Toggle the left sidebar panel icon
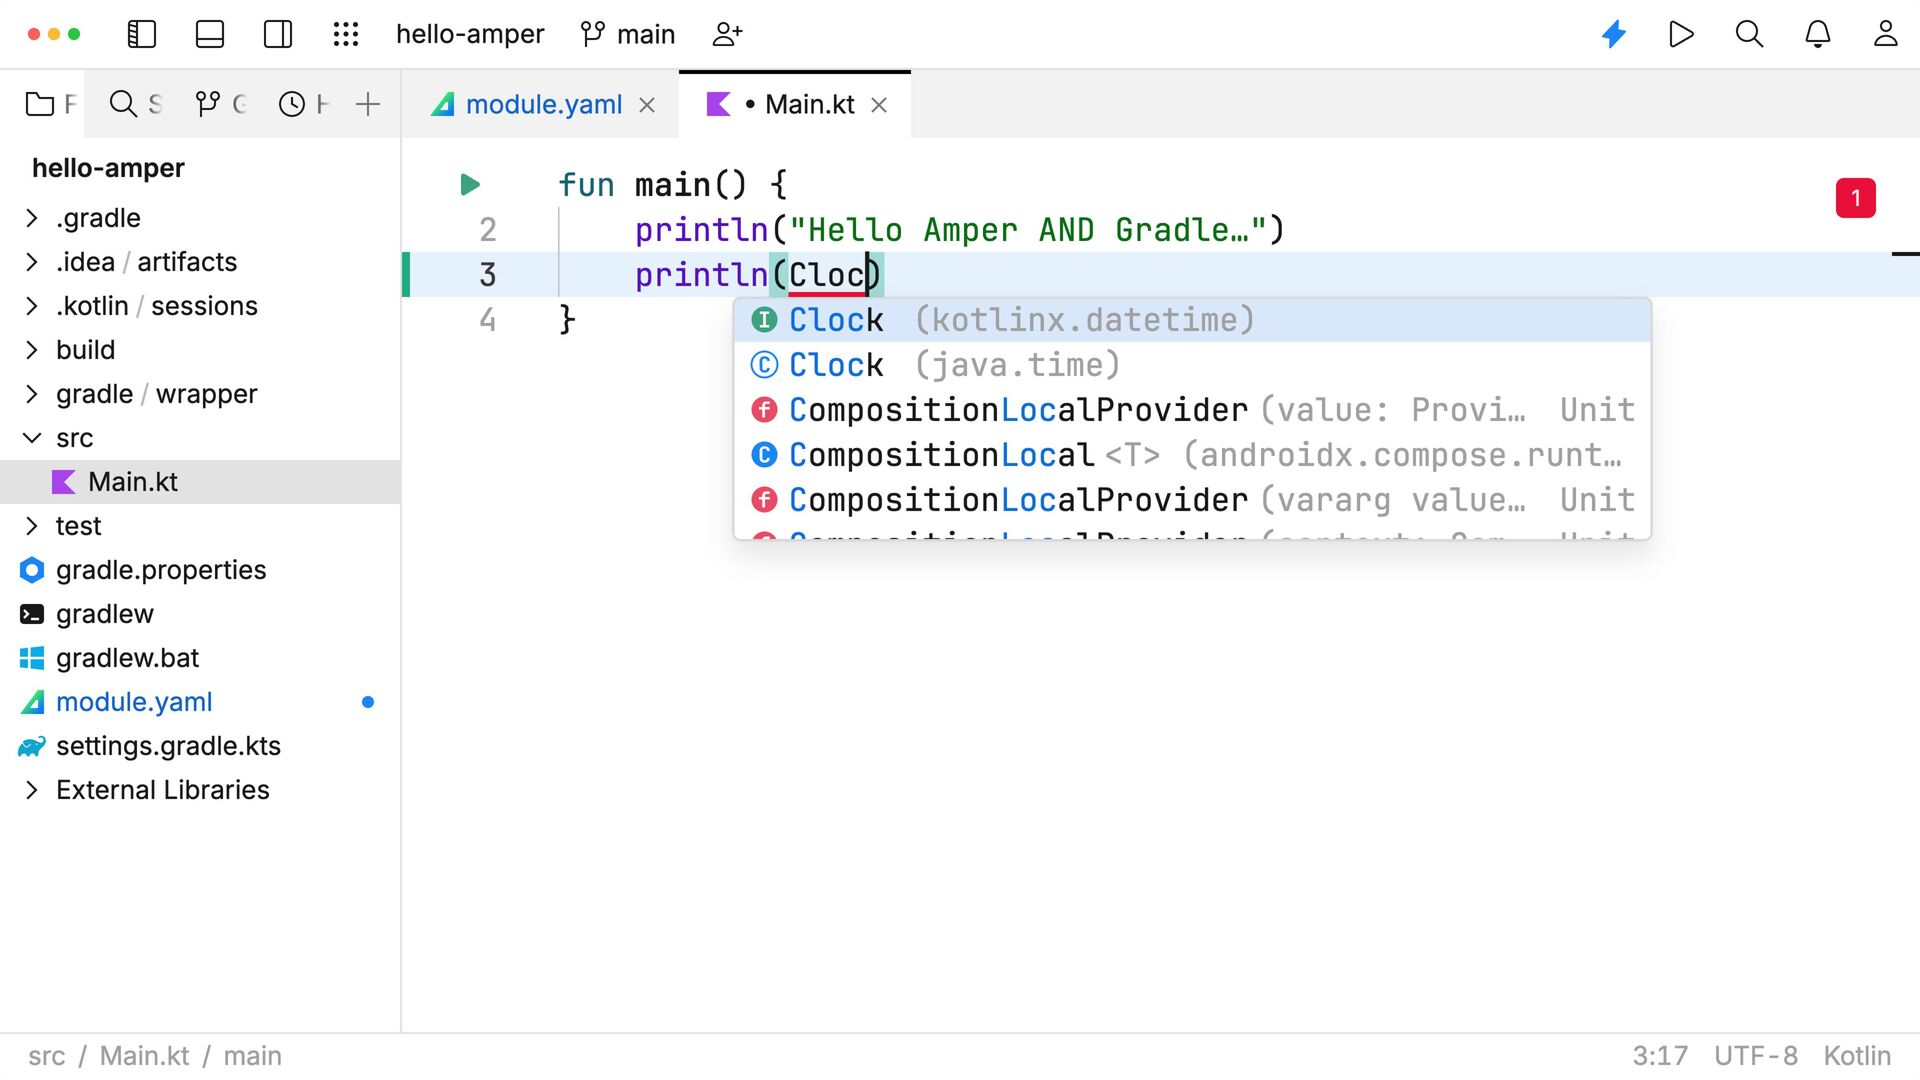The width and height of the screenshot is (1920, 1080). click(142, 34)
